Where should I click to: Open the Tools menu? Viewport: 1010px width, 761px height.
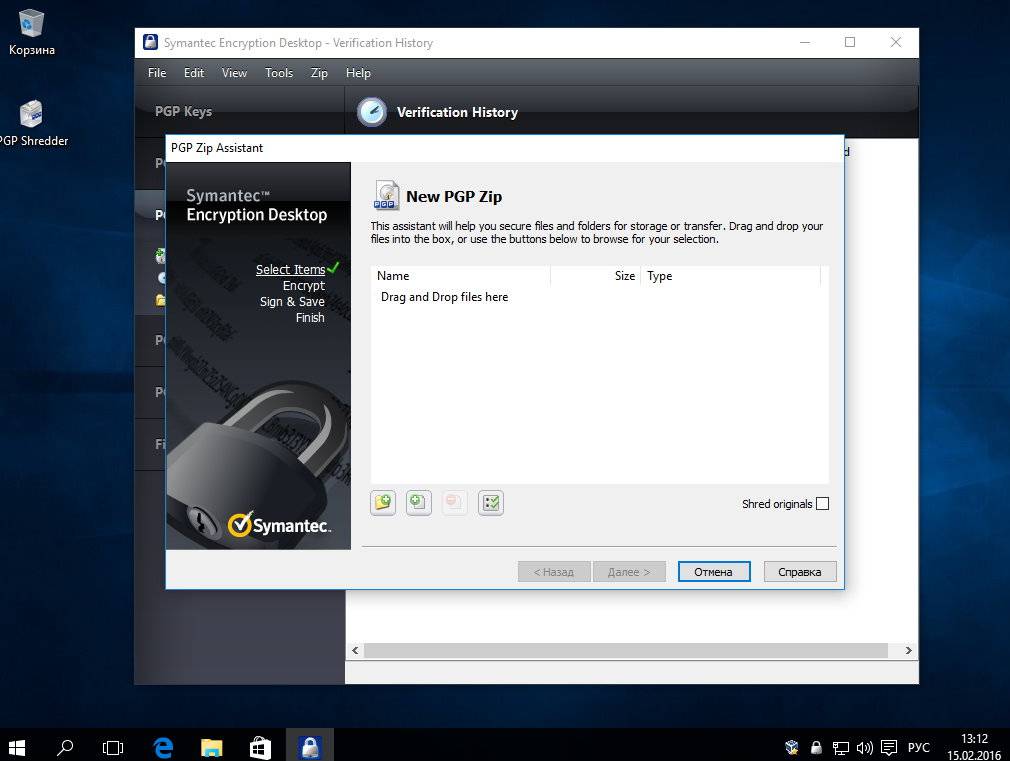[279, 73]
